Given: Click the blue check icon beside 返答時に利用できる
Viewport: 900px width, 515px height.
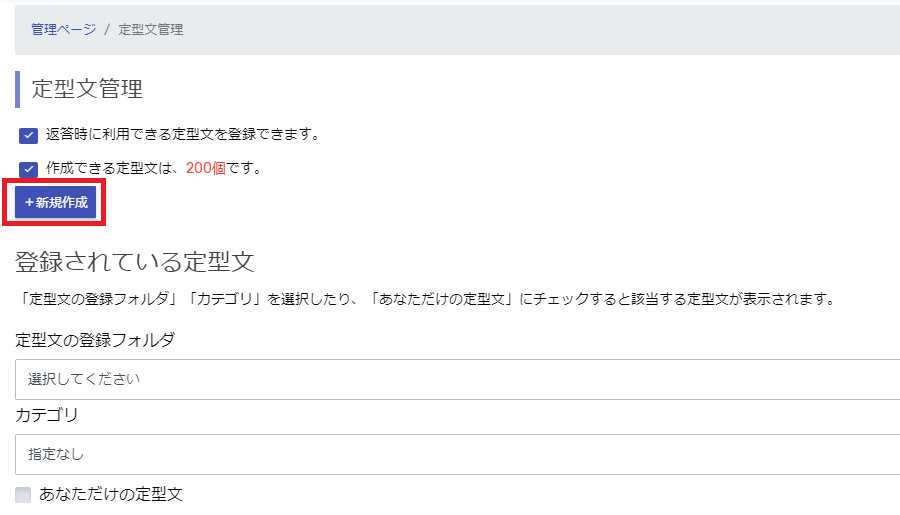Looking at the screenshot, I should tap(28, 135).
